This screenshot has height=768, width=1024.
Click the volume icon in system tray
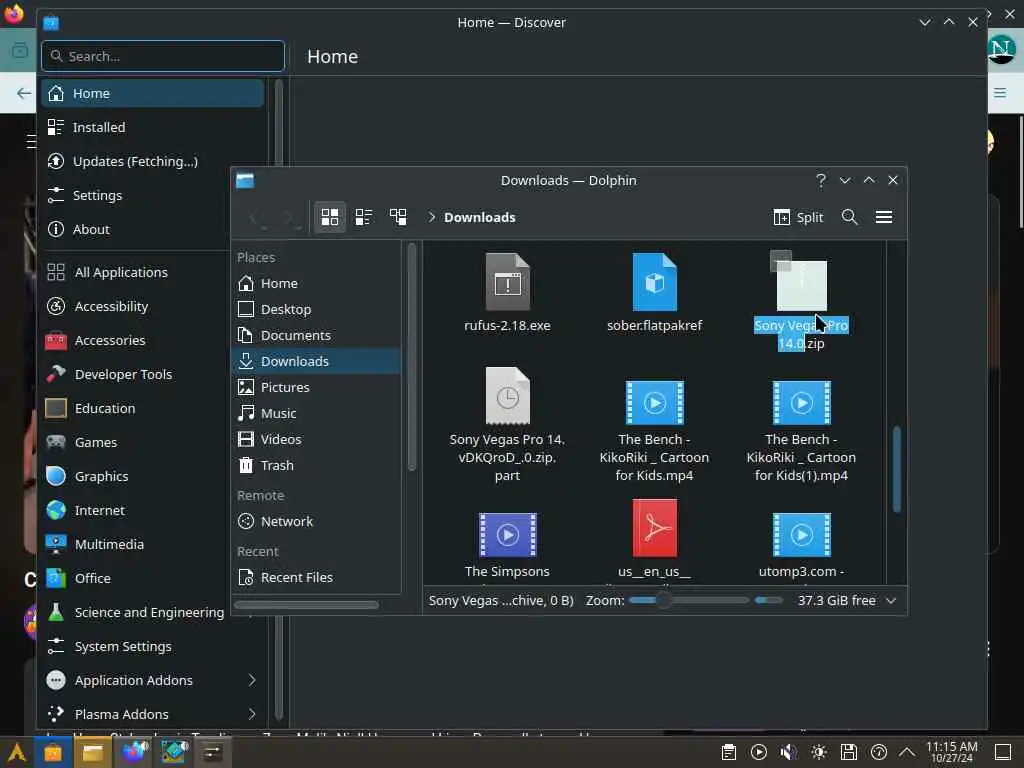pyautogui.click(x=788, y=752)
